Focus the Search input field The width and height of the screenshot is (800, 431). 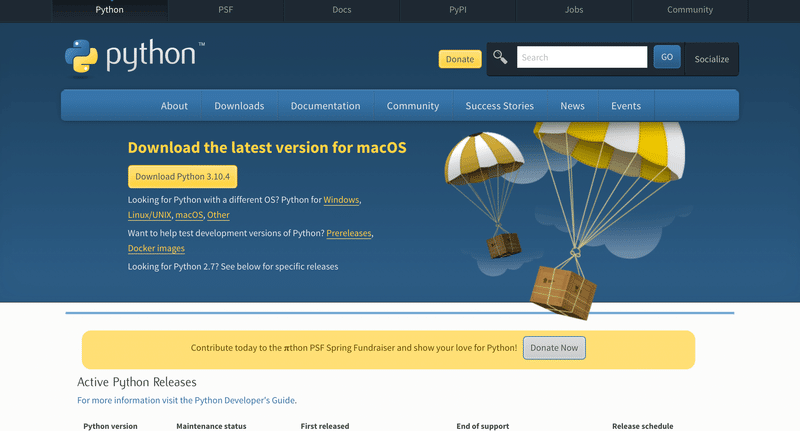[x=582, y=57]
